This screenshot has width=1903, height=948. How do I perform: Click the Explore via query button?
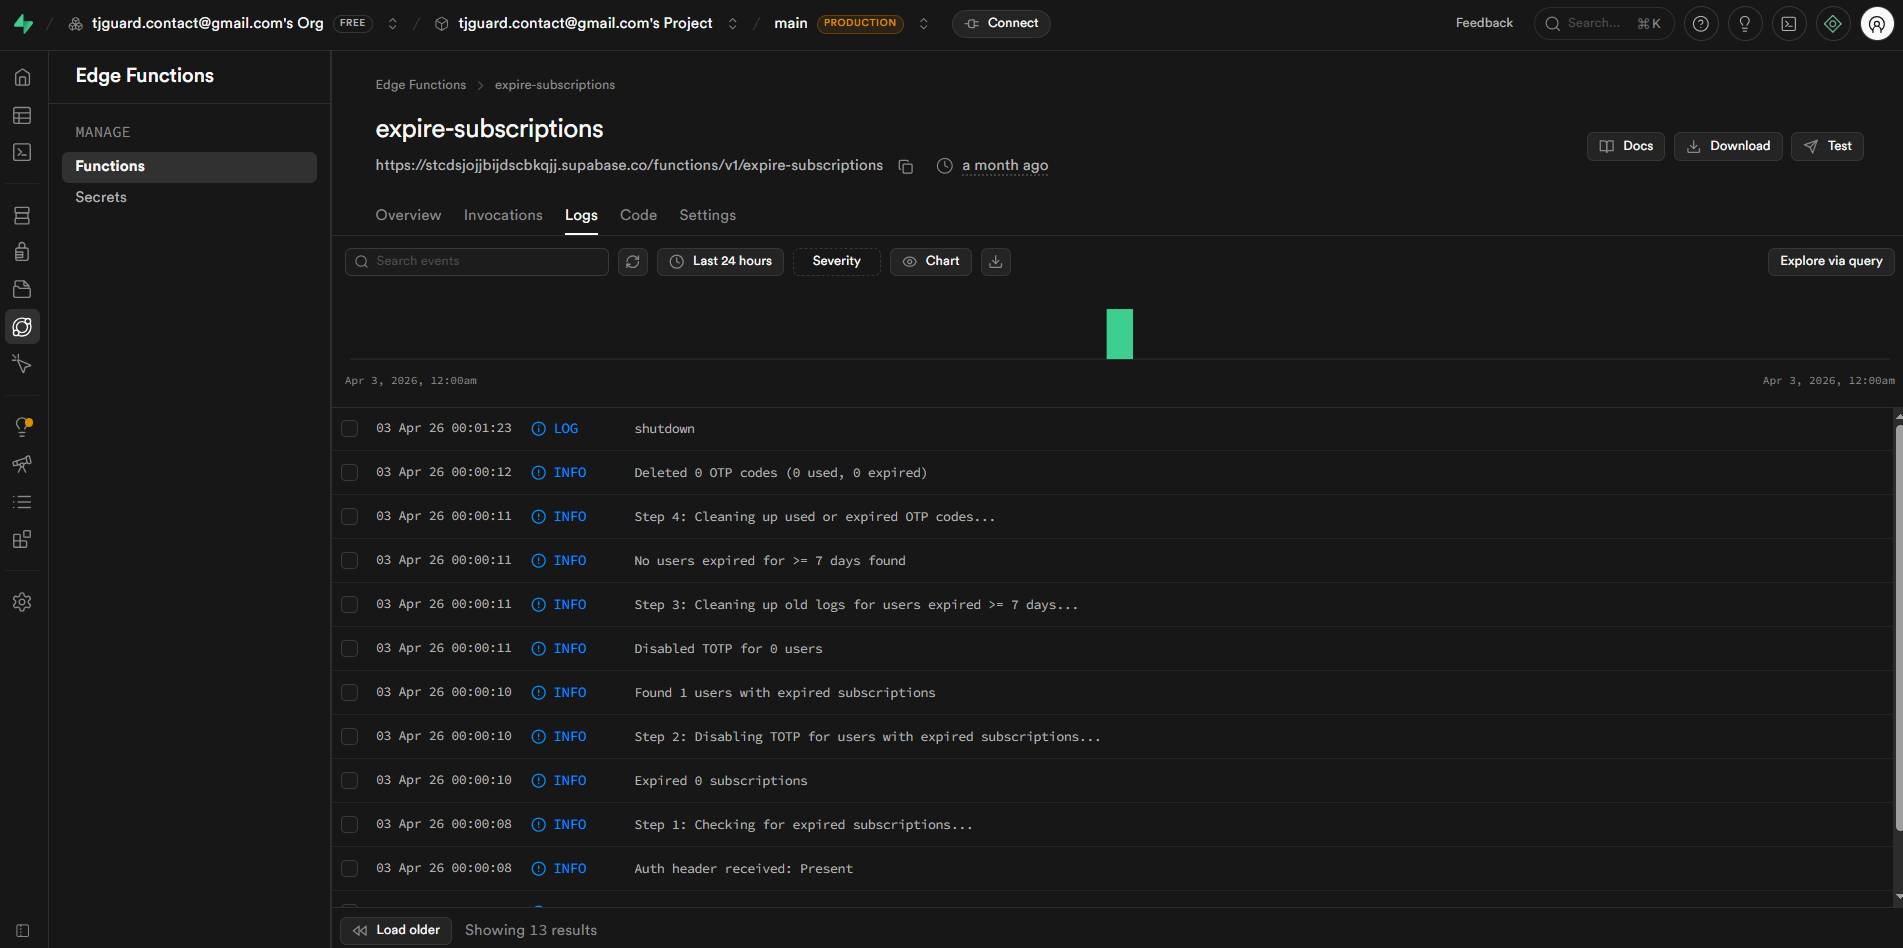click(x=1830, y=262)
